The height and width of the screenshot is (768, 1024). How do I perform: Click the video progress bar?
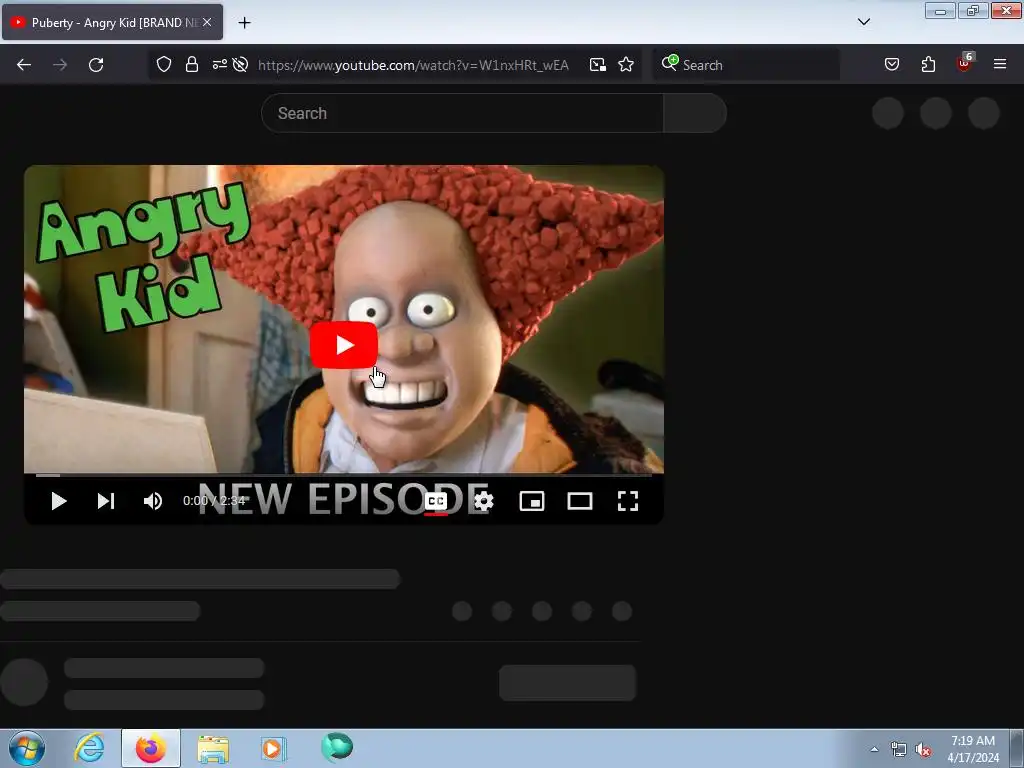344,475
